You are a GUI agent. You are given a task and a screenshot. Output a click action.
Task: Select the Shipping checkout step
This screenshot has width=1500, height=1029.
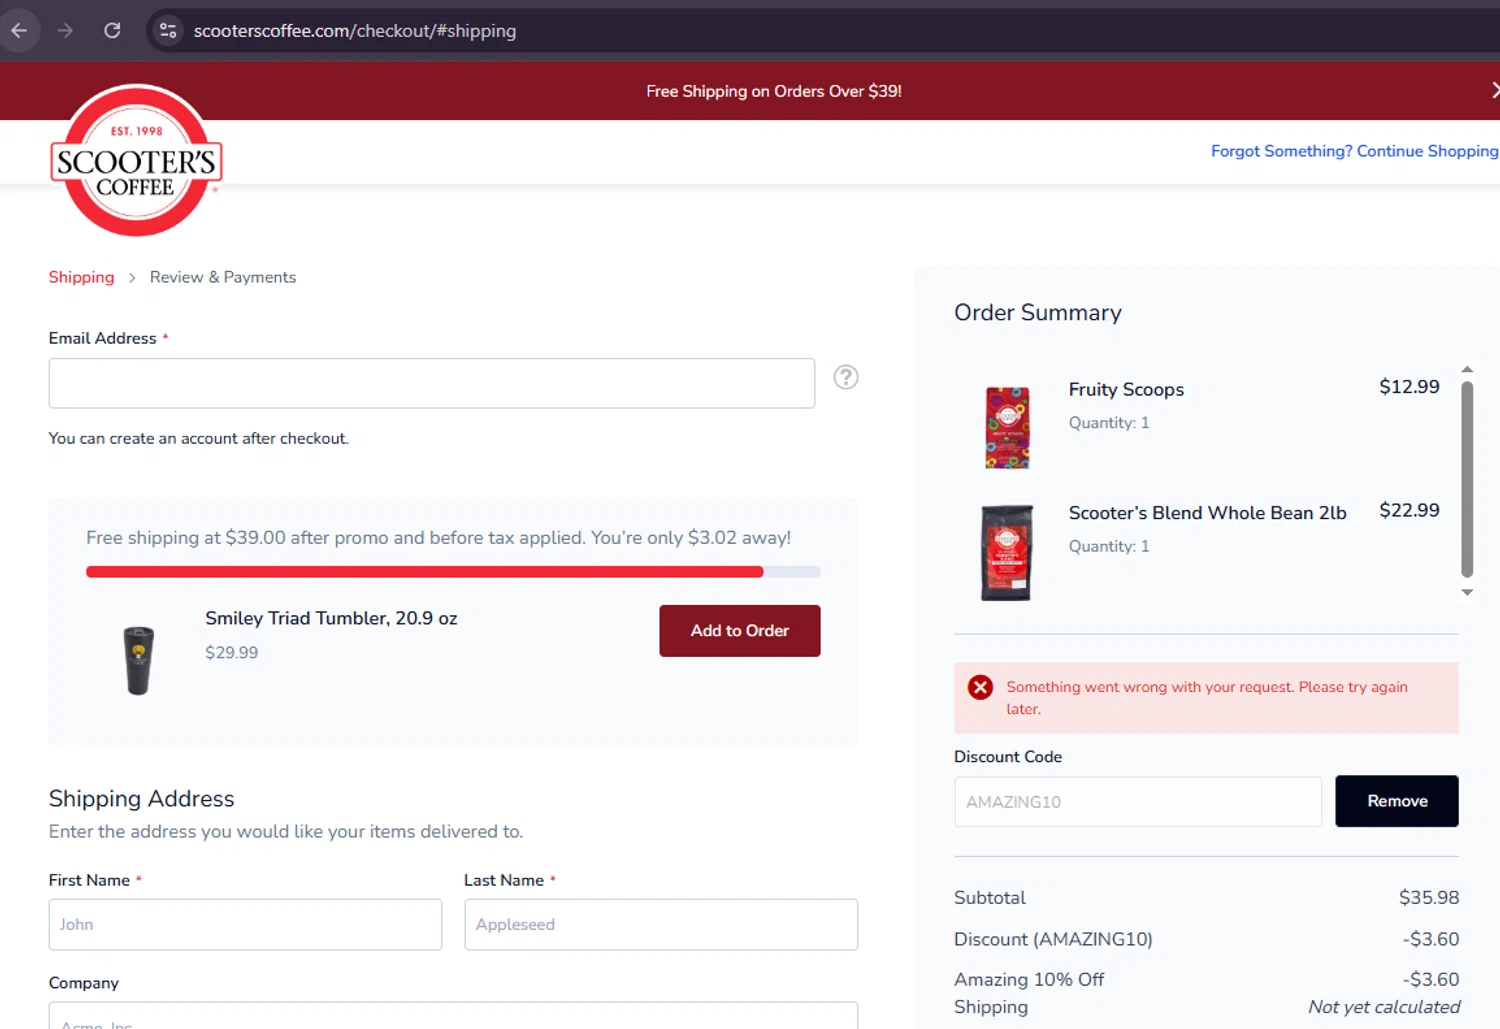point(82,277)
